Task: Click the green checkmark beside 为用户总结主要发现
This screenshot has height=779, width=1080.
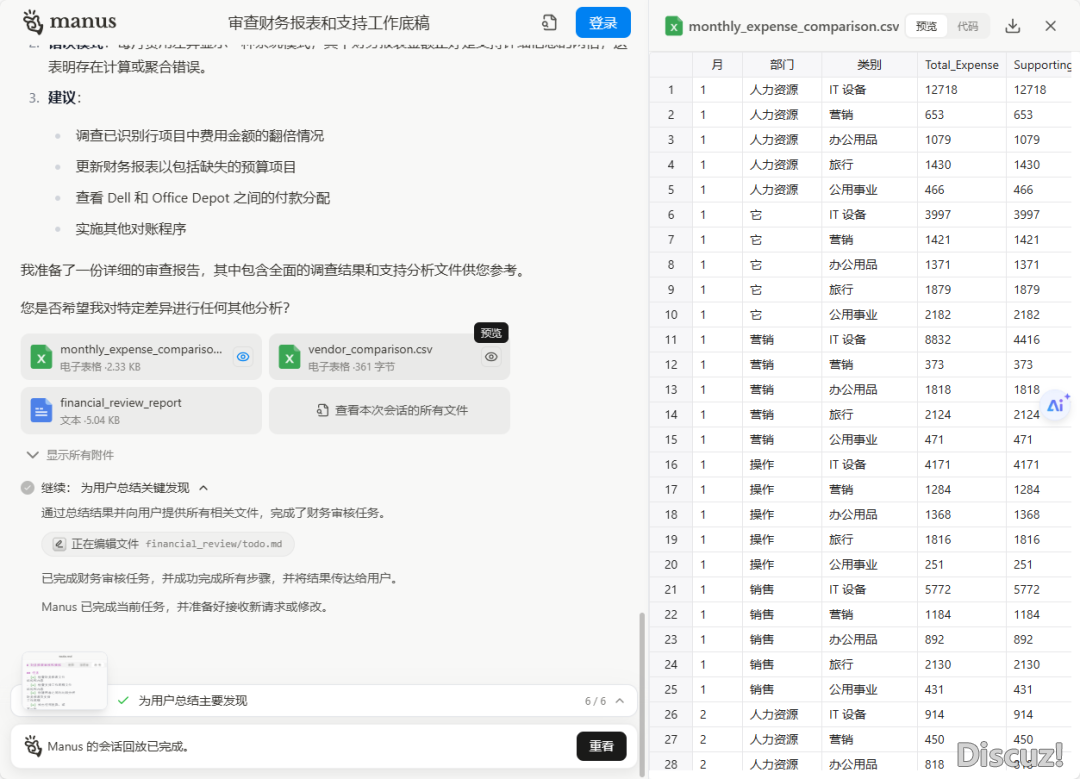Action: coord(123,700)
